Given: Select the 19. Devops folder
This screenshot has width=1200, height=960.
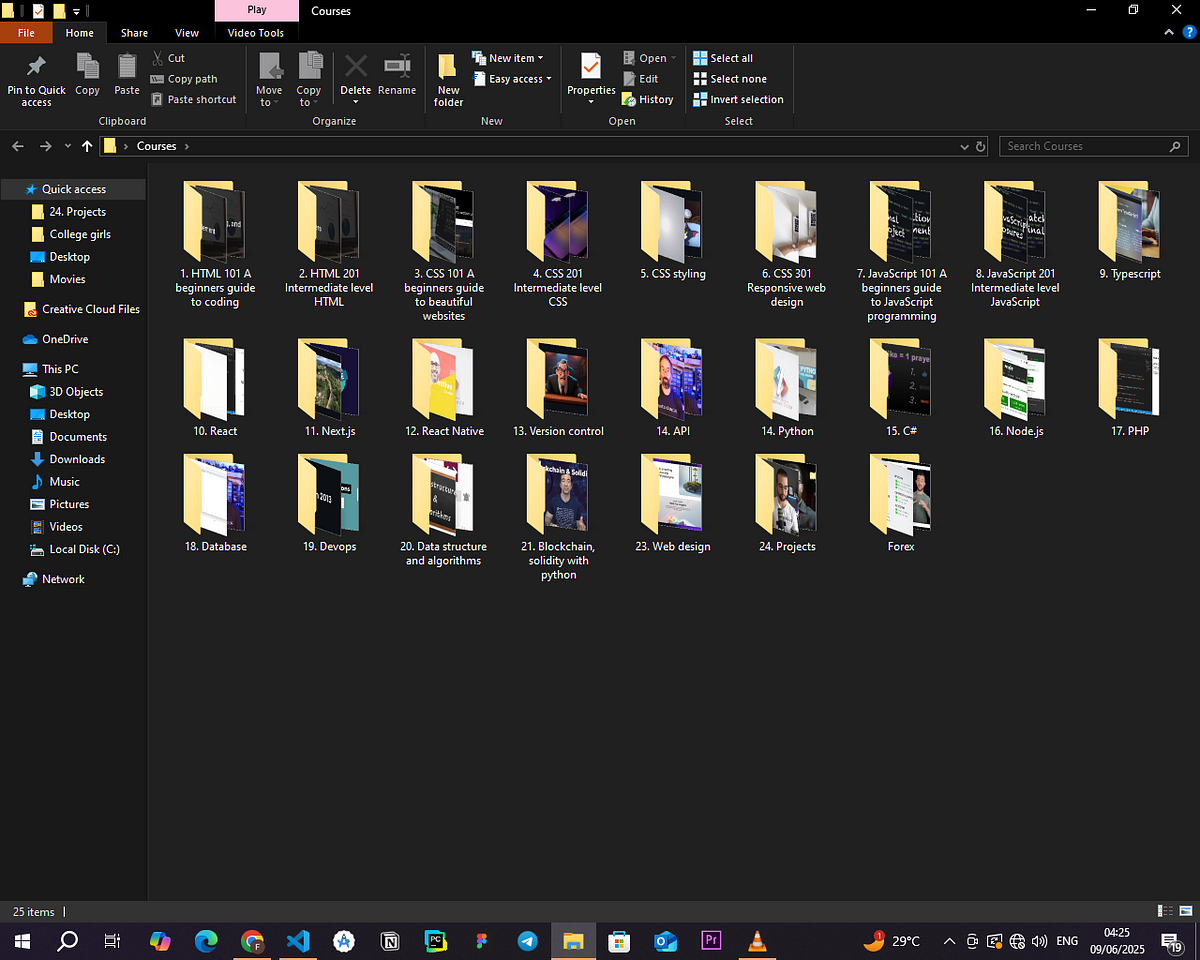Looking at the screenshot, I should (329, 504).
